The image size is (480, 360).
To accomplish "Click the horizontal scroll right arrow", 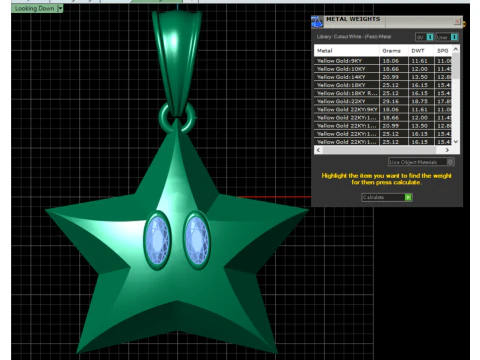I will click(447, 150).
